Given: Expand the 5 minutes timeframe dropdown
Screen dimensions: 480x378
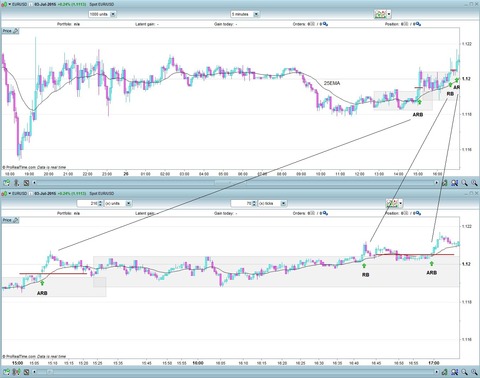Looking at the screenshot, I should pyautogui.click(x=256, y=14).
